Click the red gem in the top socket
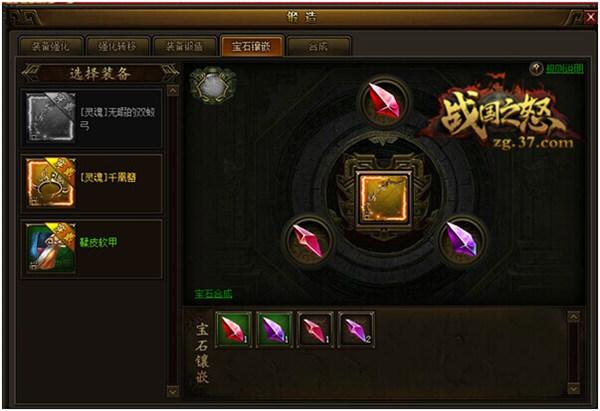The image size is (600, 411). tap(383, 101)
